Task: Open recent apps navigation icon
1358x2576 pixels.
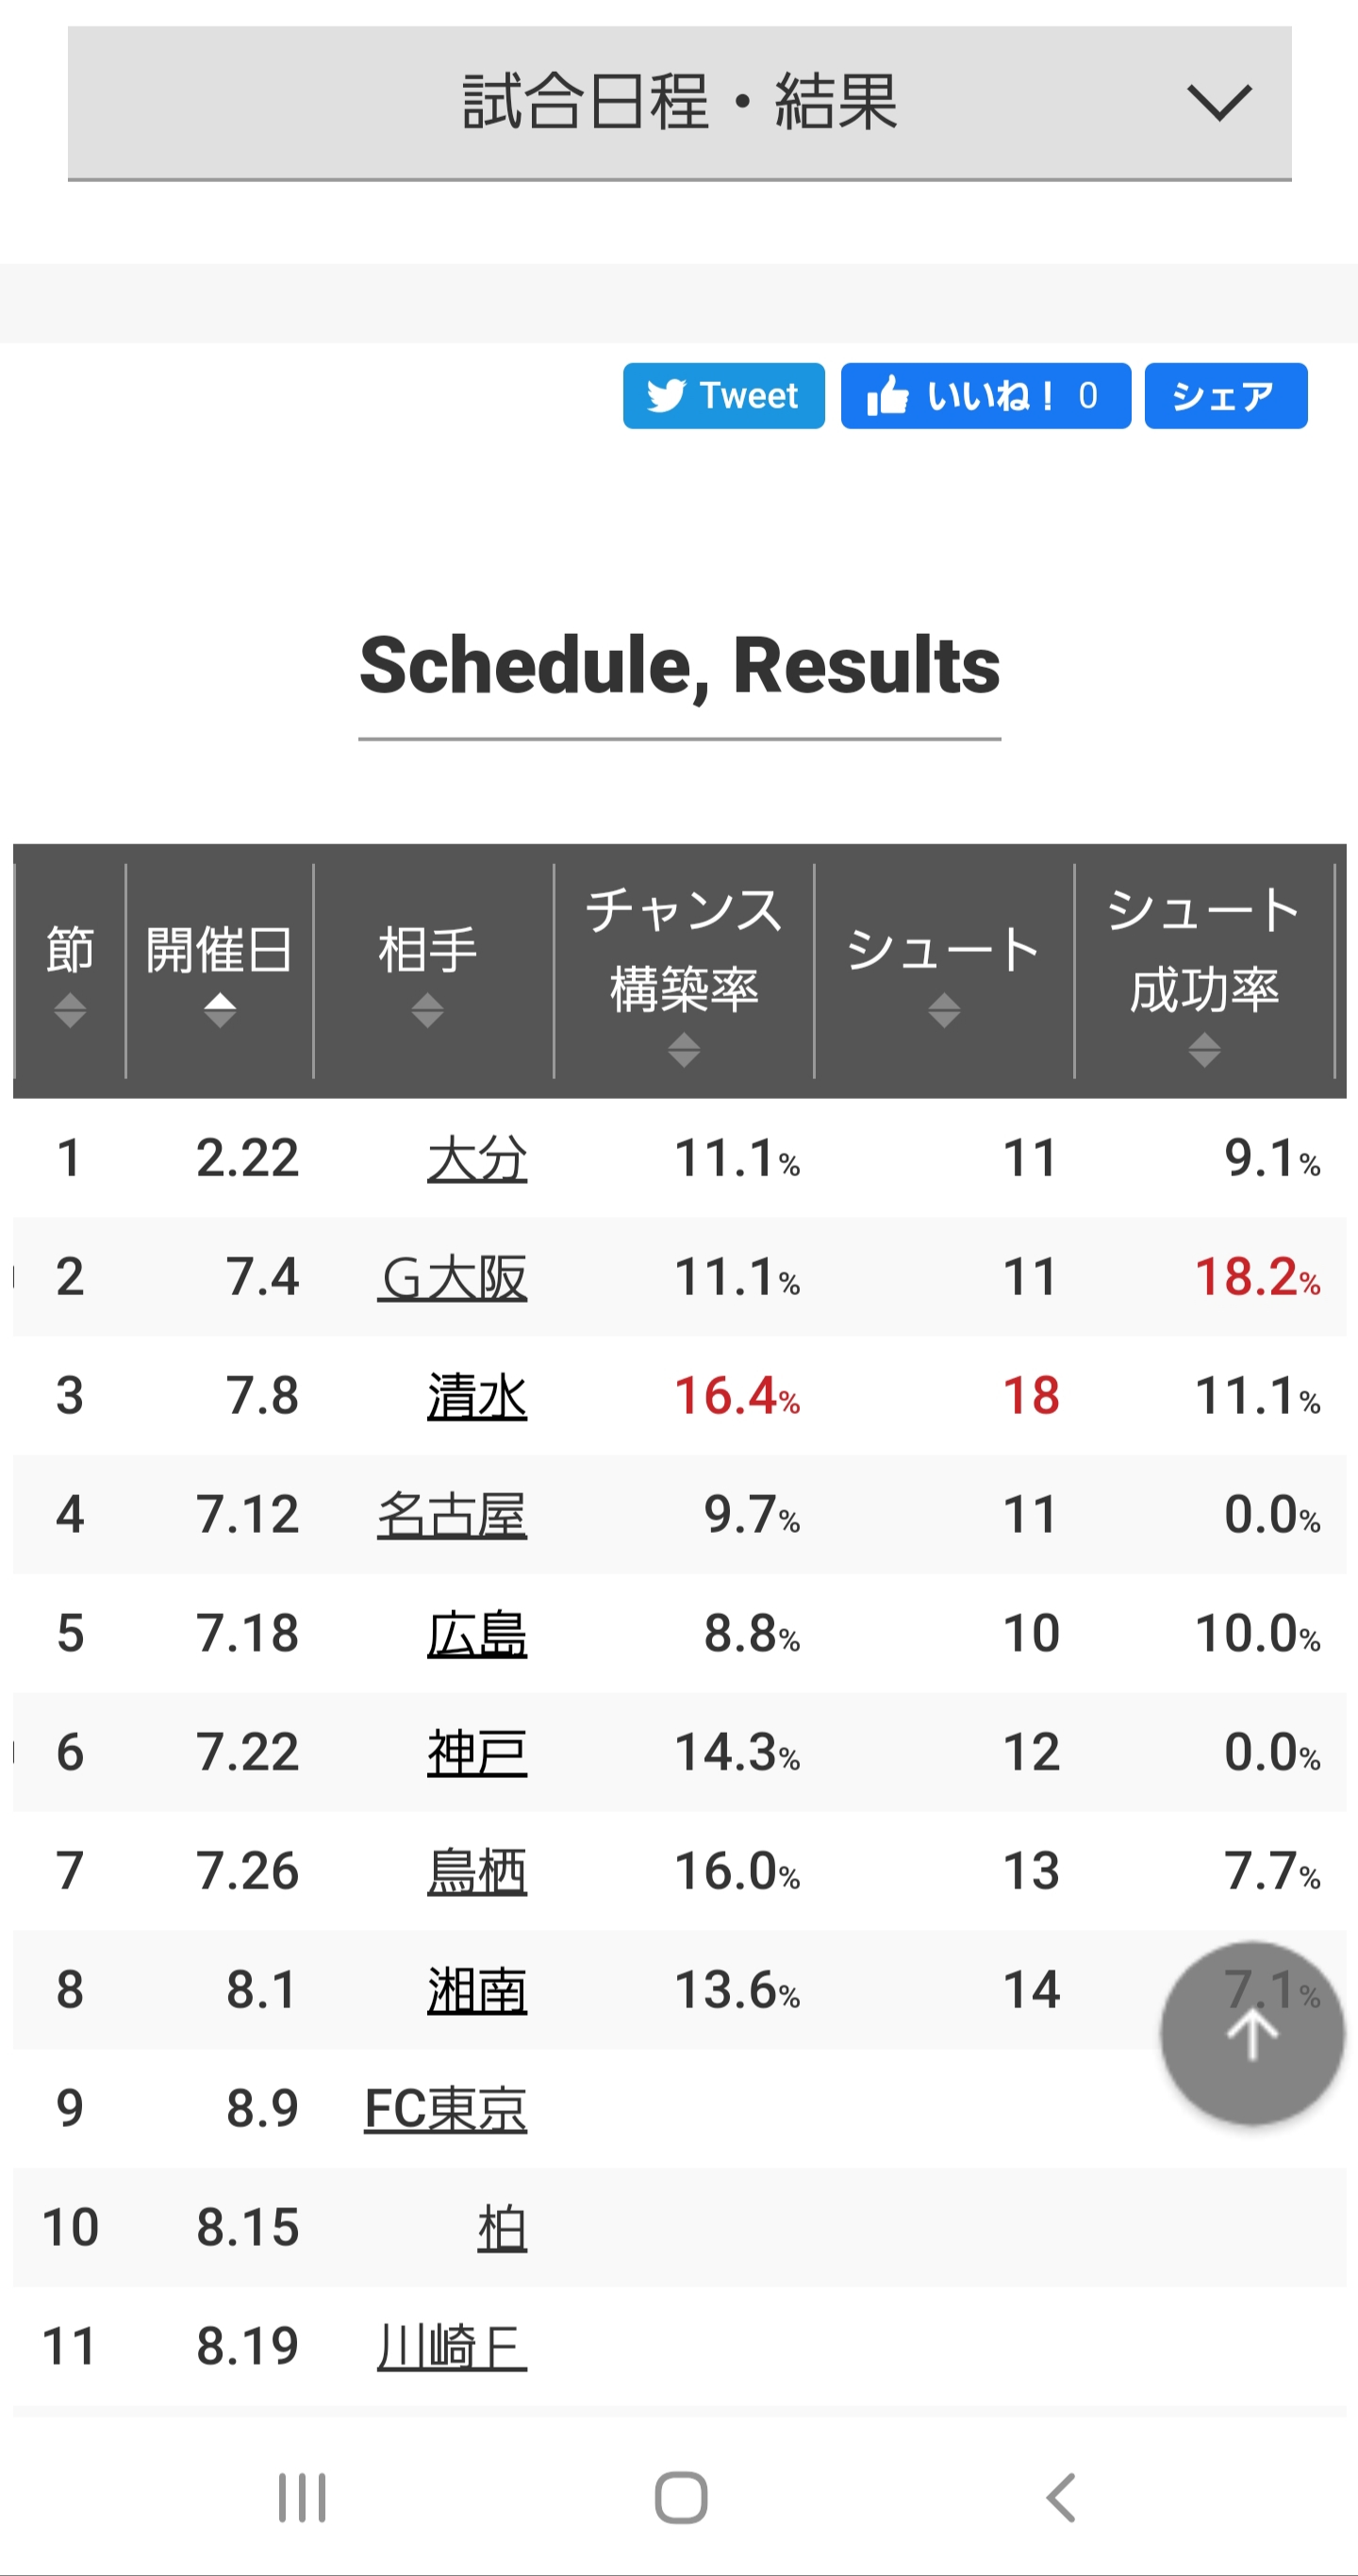Action: click(301, 2497)
